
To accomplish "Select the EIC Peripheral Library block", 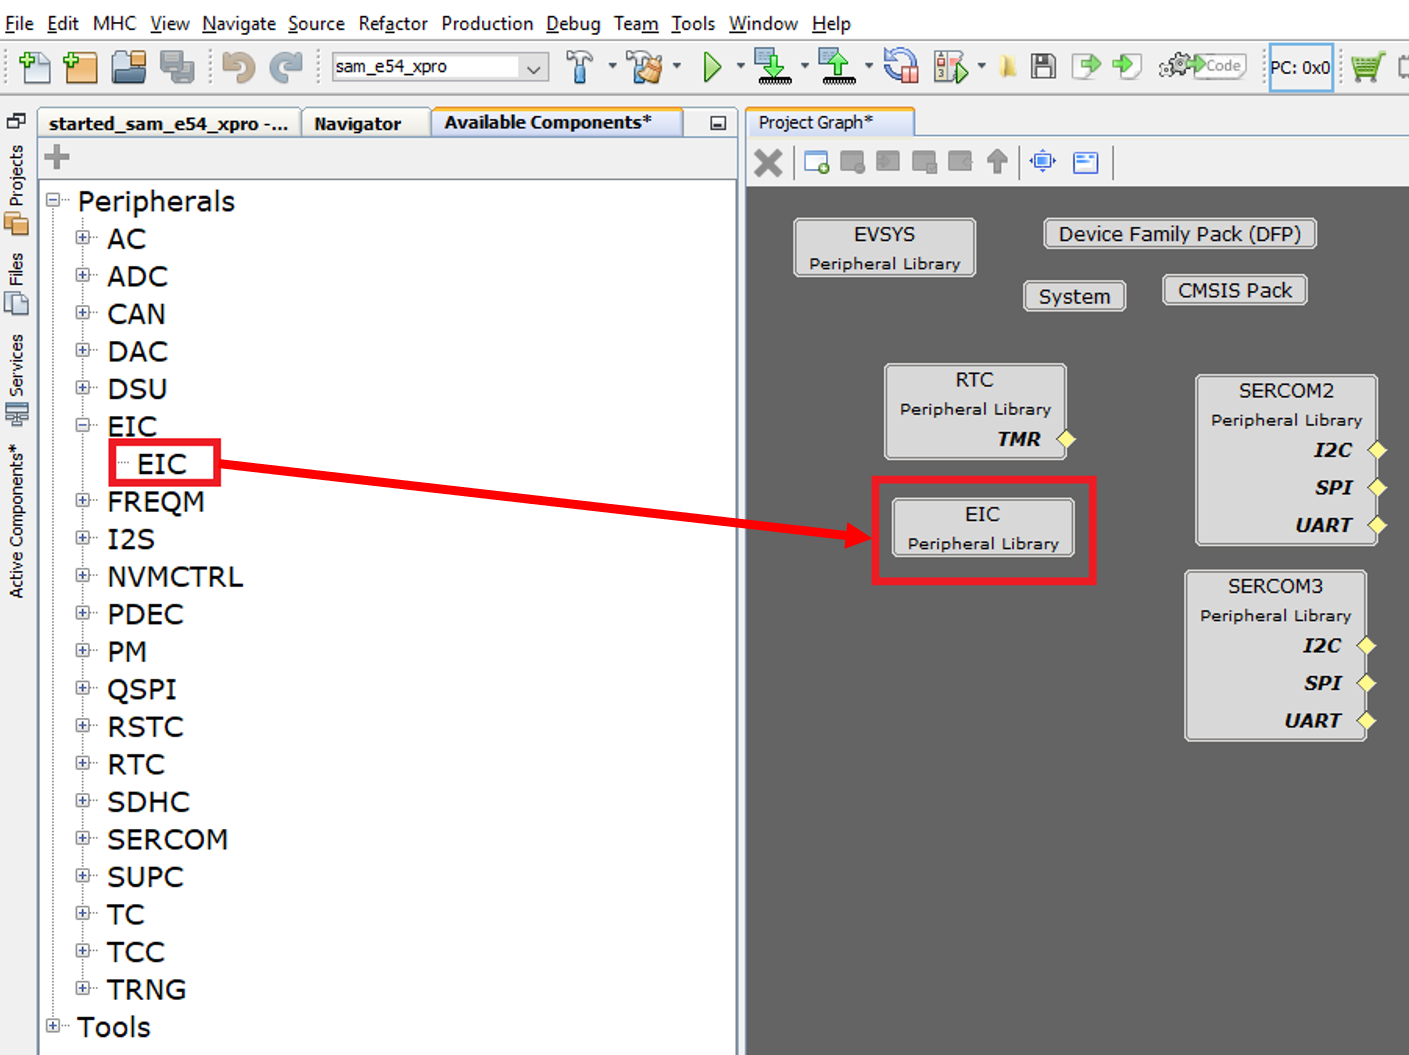I will [x=982, y=527].
